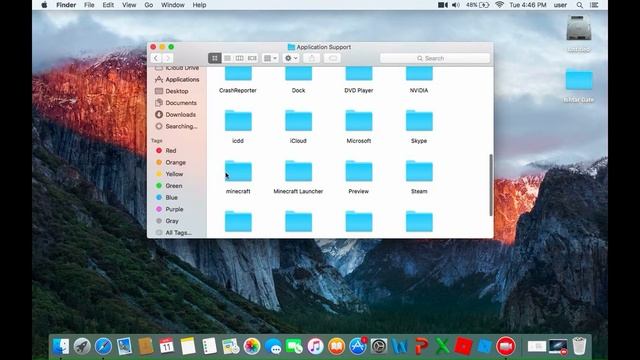Click the Finder window vertical scrollbar
This screenshot has width=640, height=360.
click(491, 185)
